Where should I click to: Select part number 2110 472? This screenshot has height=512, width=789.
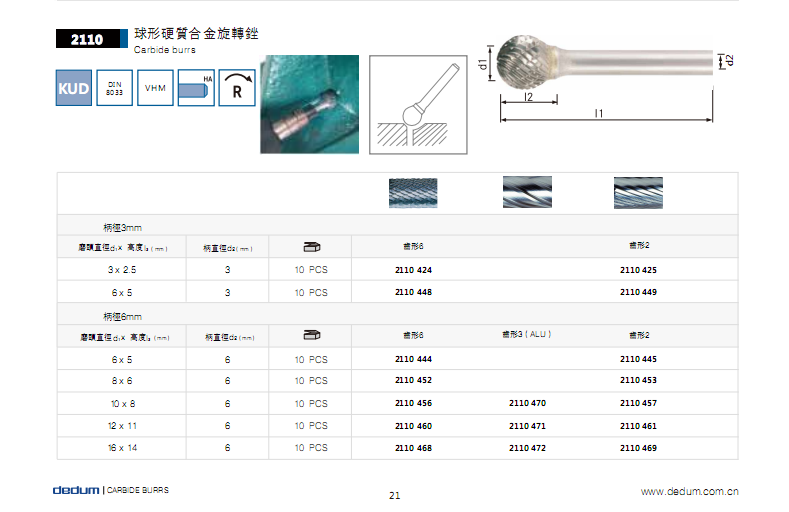[527, 448]
